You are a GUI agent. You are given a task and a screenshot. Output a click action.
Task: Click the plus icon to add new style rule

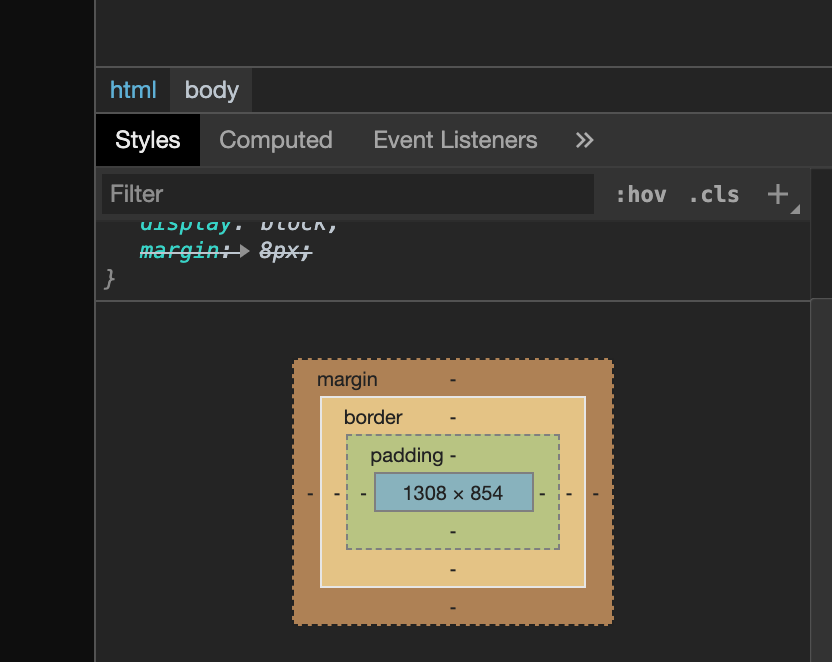click(778, 194)
